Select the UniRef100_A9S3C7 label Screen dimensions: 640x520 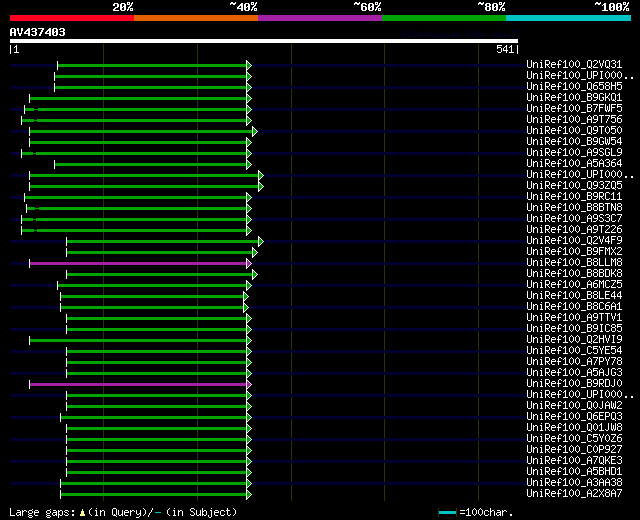point(574,218)
